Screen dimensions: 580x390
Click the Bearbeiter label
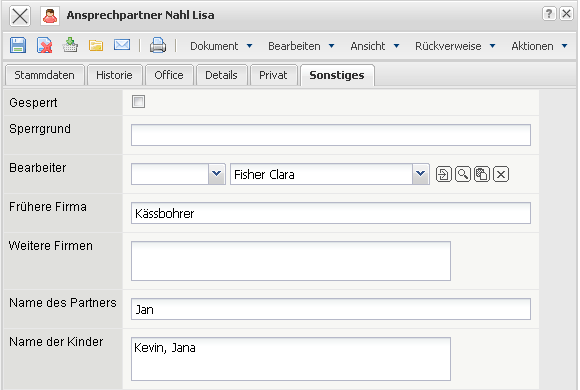tap(38, 168)
